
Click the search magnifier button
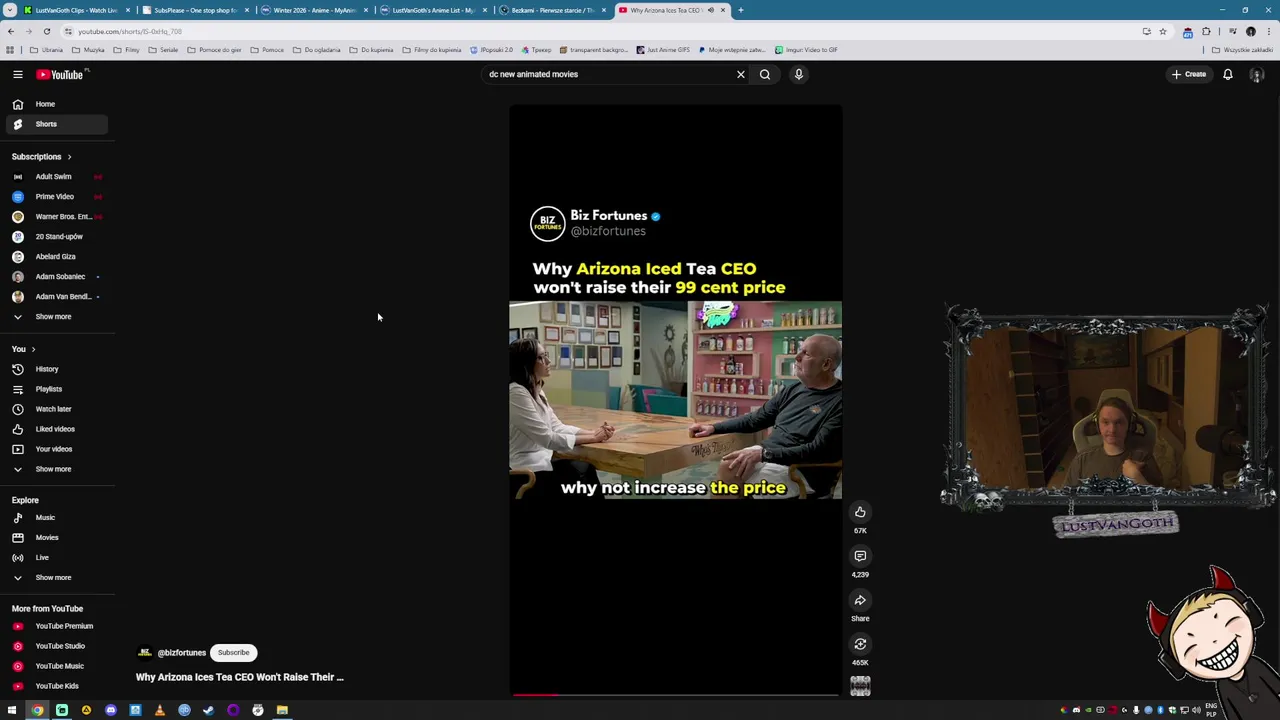765,74
